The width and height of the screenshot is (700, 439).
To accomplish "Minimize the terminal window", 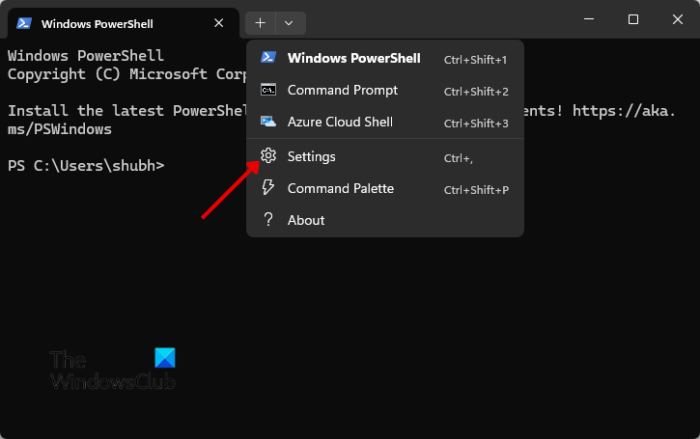I will tap(587, 20).
